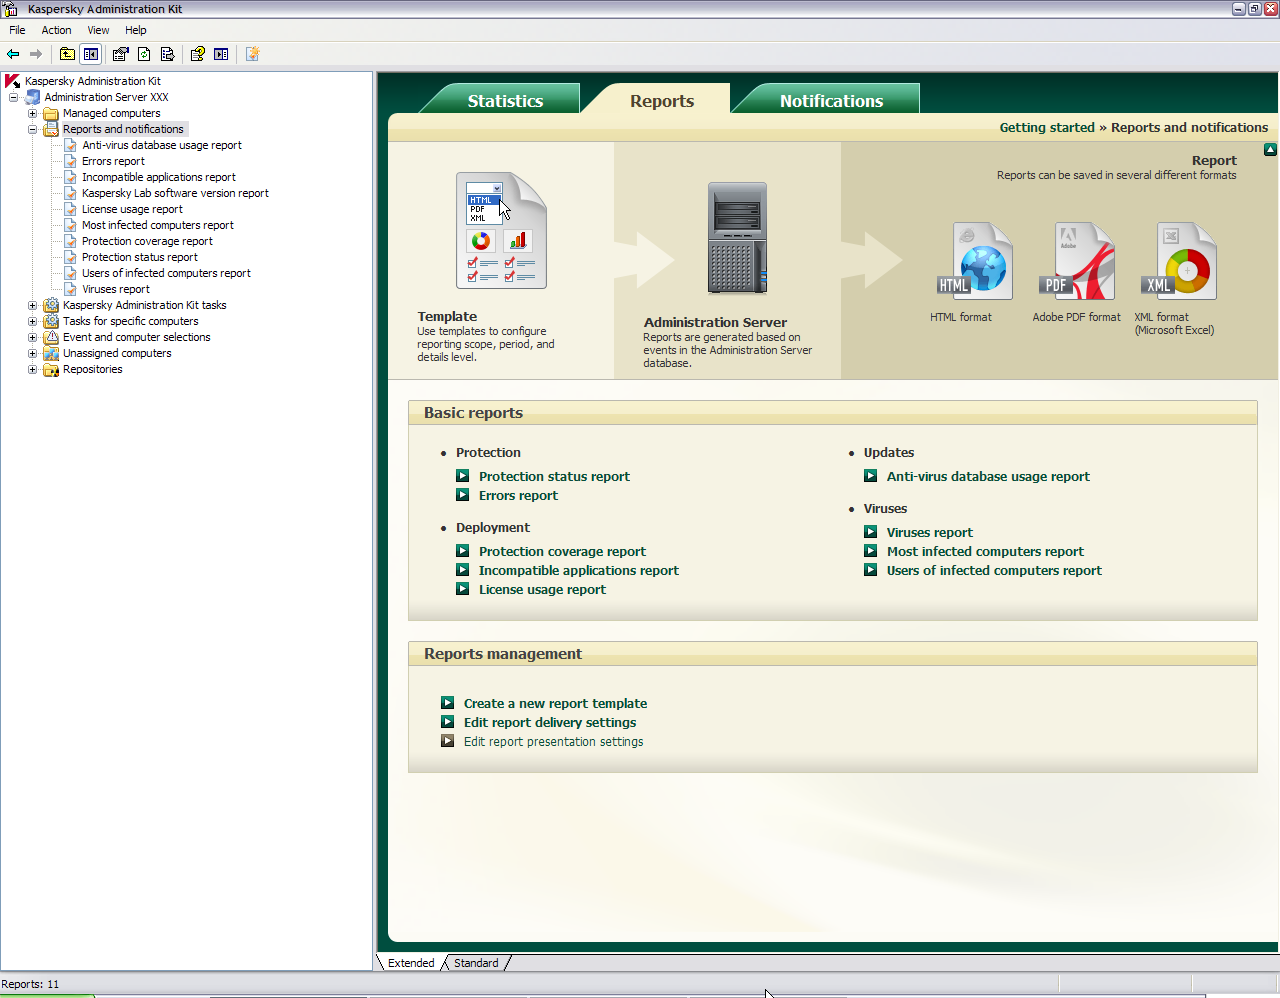Click arrow icon beside Edit report presentation settings

(x=448, y=741)
